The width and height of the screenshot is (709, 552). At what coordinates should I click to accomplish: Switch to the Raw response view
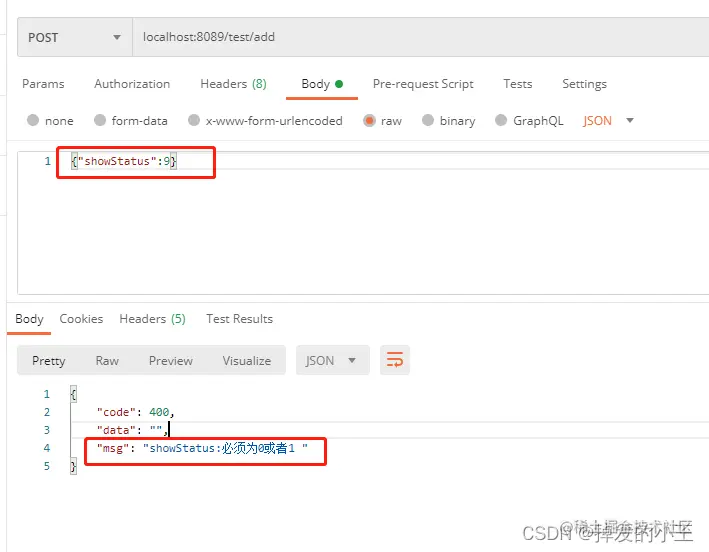[107, 361]
